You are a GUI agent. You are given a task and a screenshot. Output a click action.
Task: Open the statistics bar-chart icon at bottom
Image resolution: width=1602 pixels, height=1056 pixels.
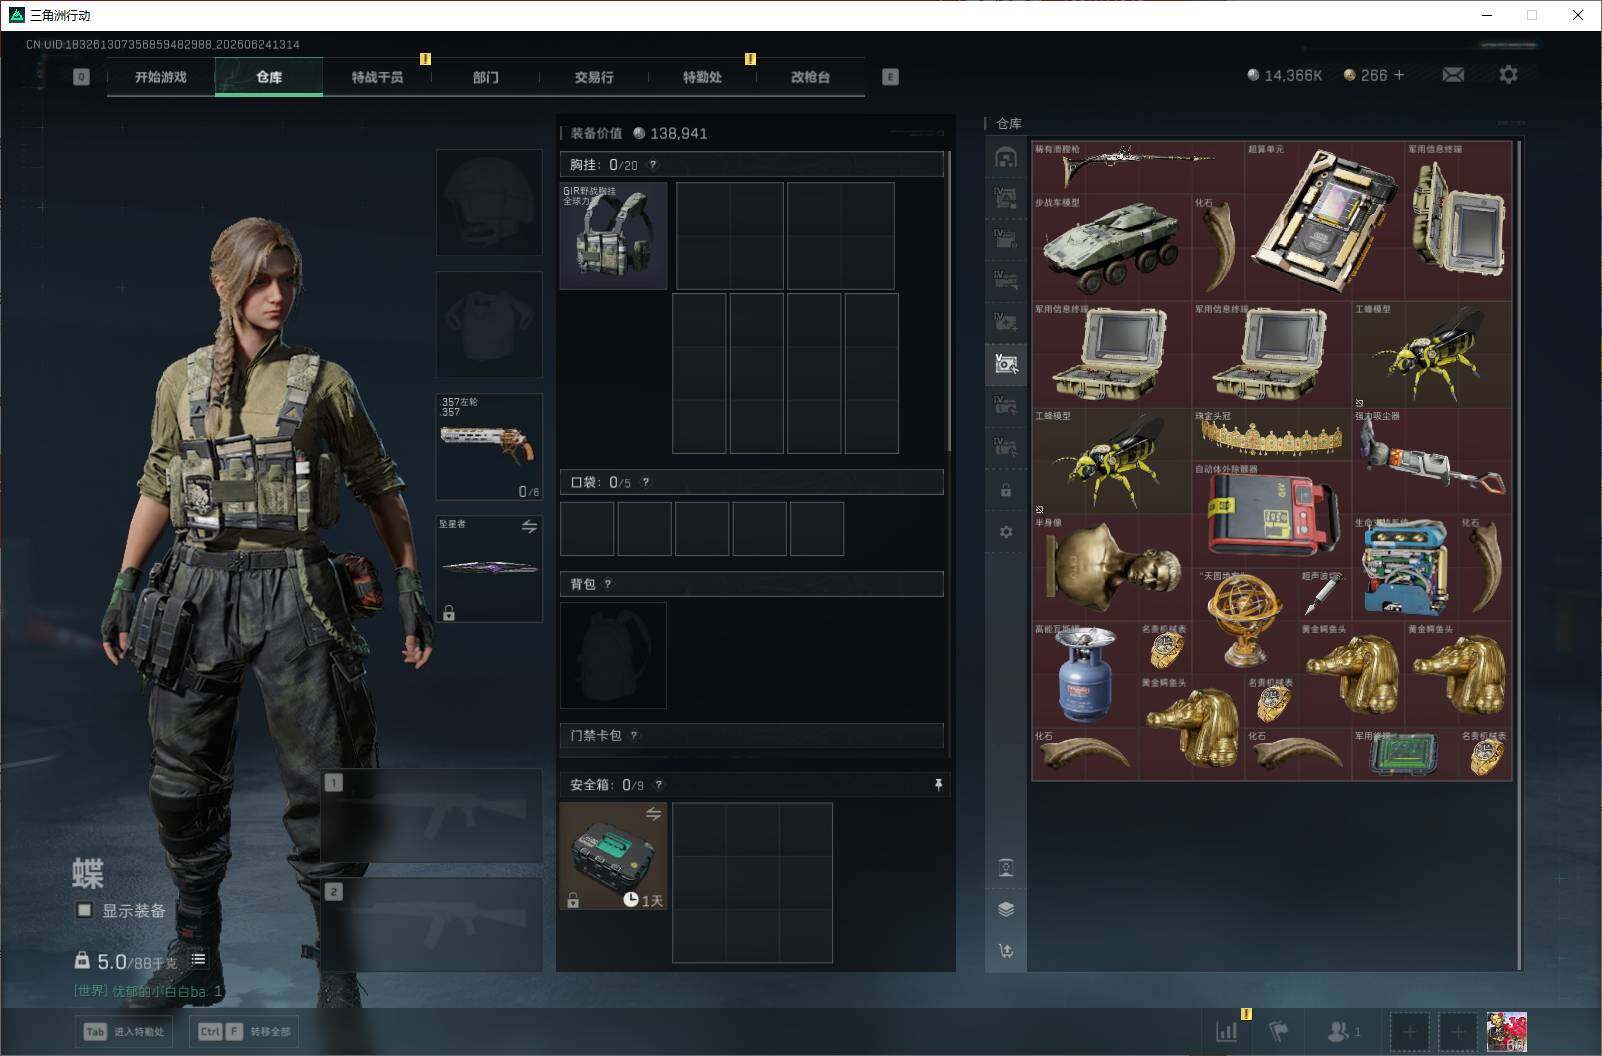(x=1226, y=1031)
